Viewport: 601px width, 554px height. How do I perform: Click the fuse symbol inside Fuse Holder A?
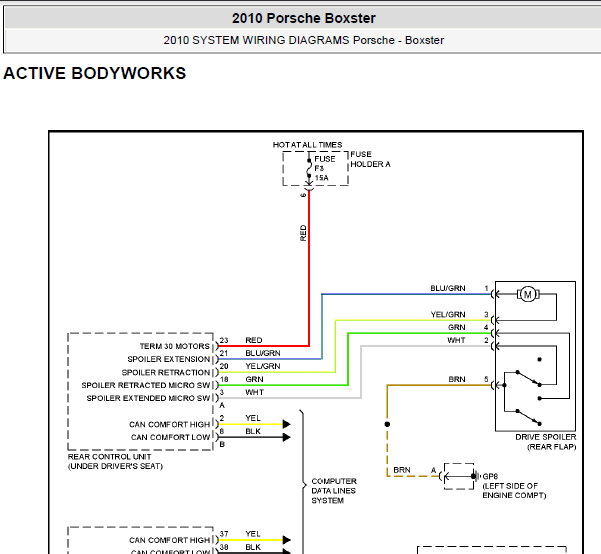tap(309, 168)
